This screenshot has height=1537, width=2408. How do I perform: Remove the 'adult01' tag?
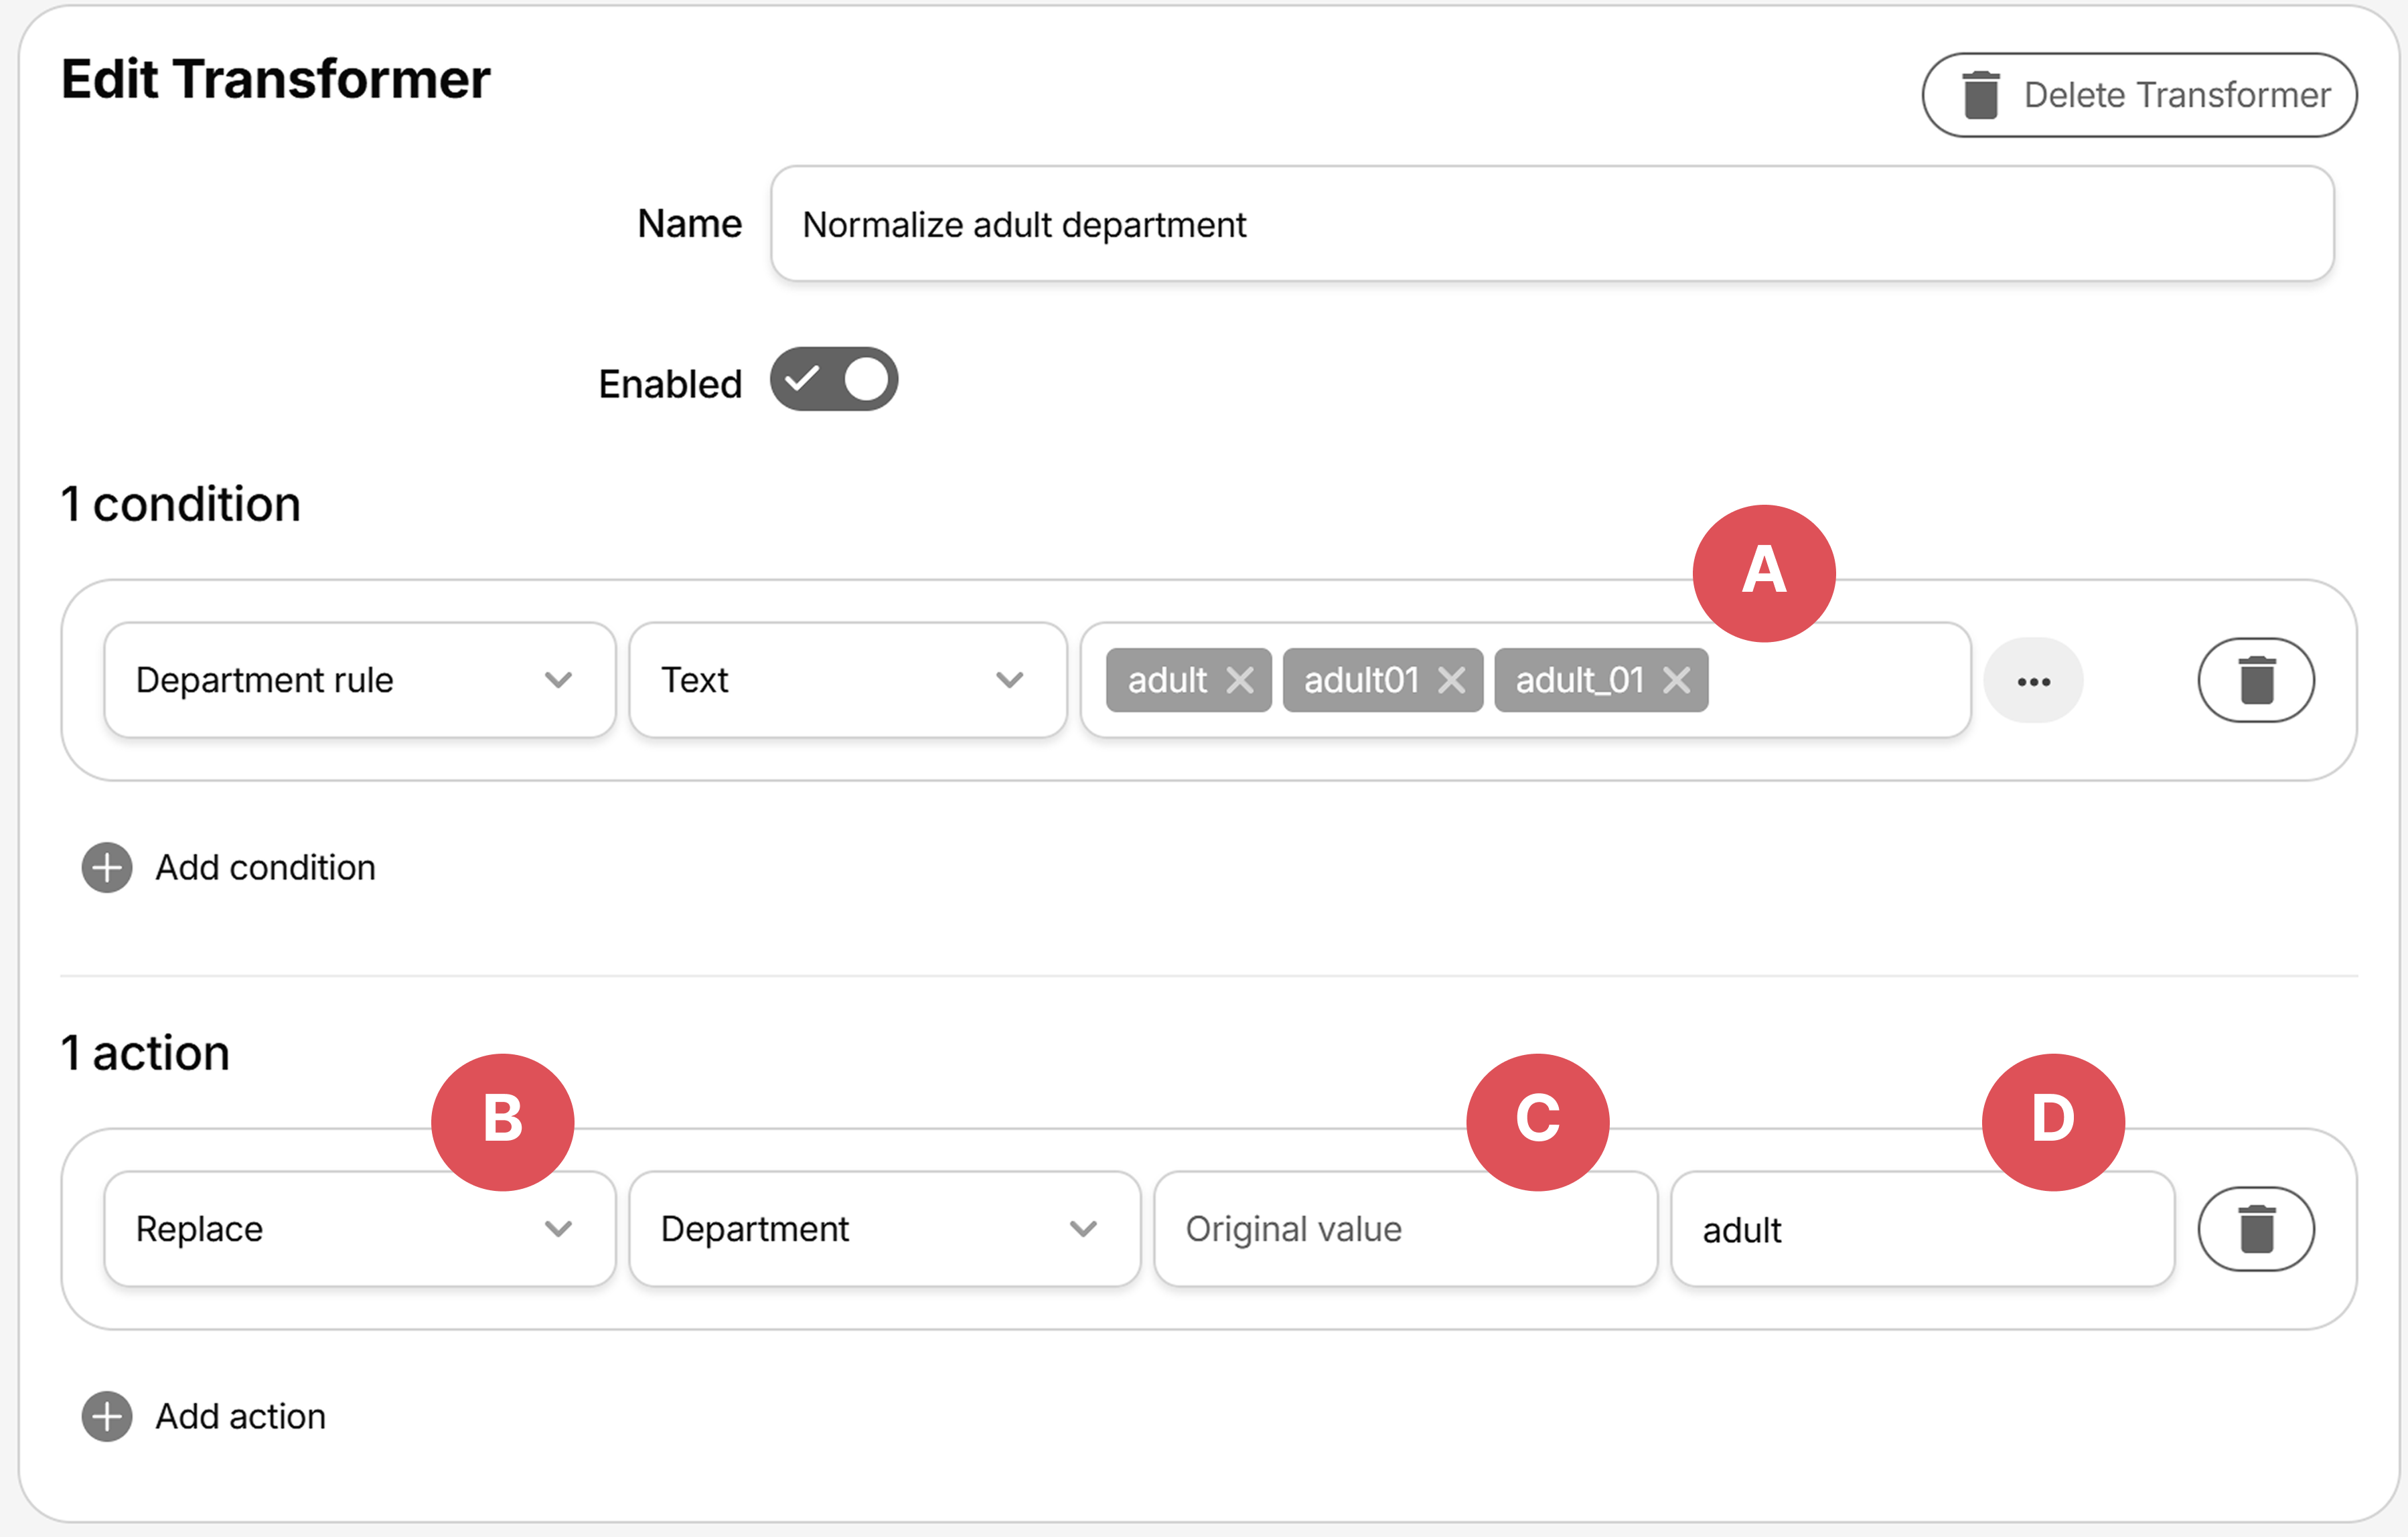point(1451,681)
